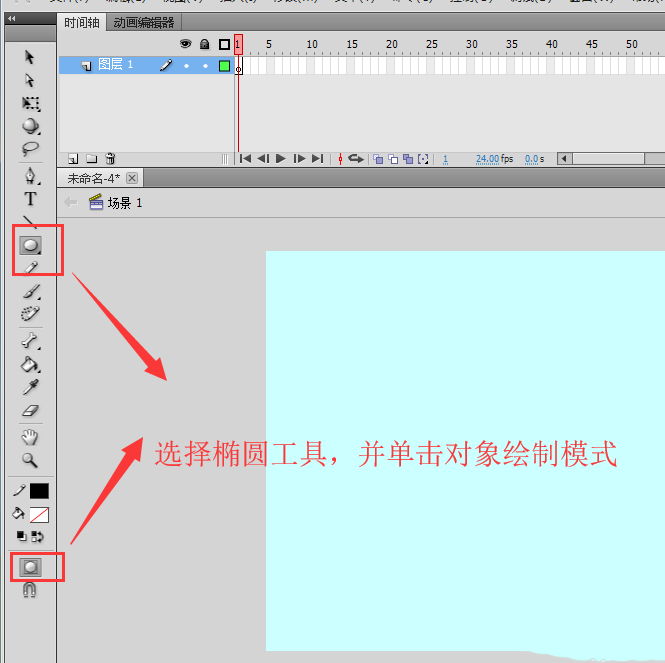
Task: Pick the Eyedropper tool
Action: tap(31, 387)
